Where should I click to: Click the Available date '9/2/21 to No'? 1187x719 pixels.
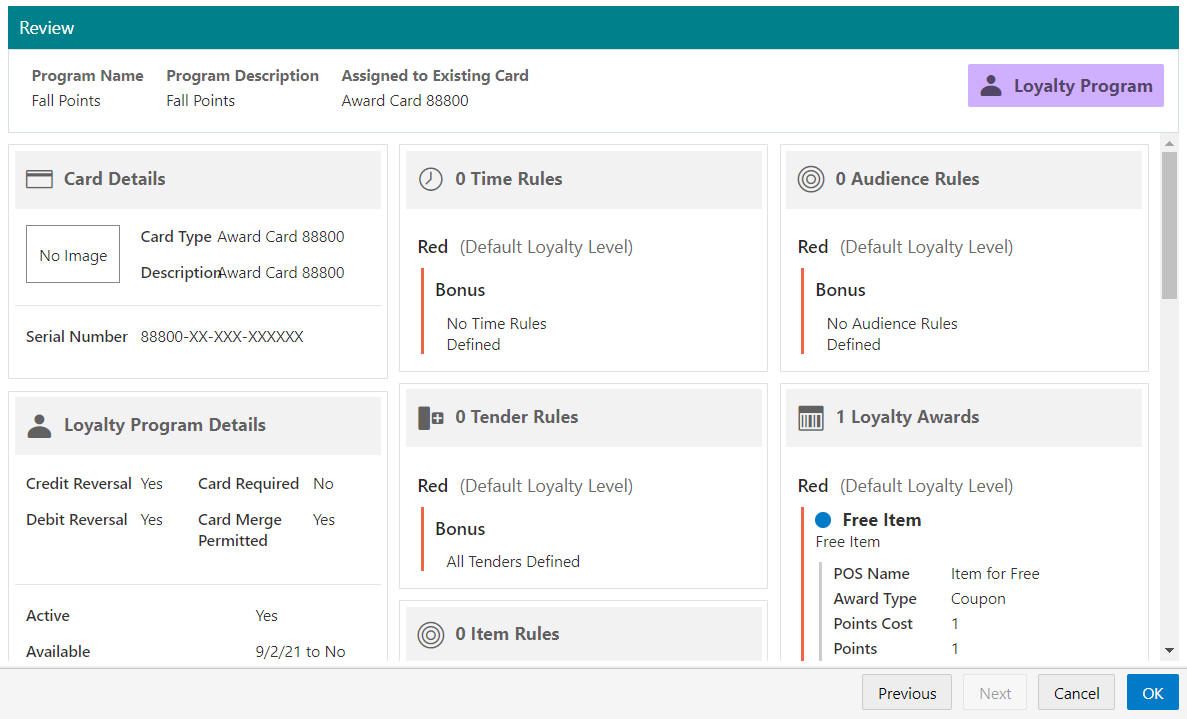click(x=301, y=652)
